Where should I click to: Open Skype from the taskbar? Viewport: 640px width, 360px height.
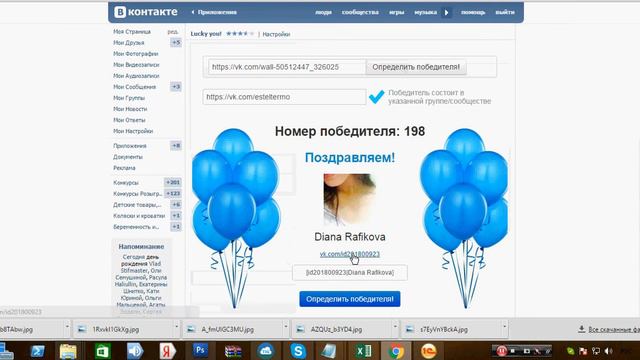click(x=298, y=351)
